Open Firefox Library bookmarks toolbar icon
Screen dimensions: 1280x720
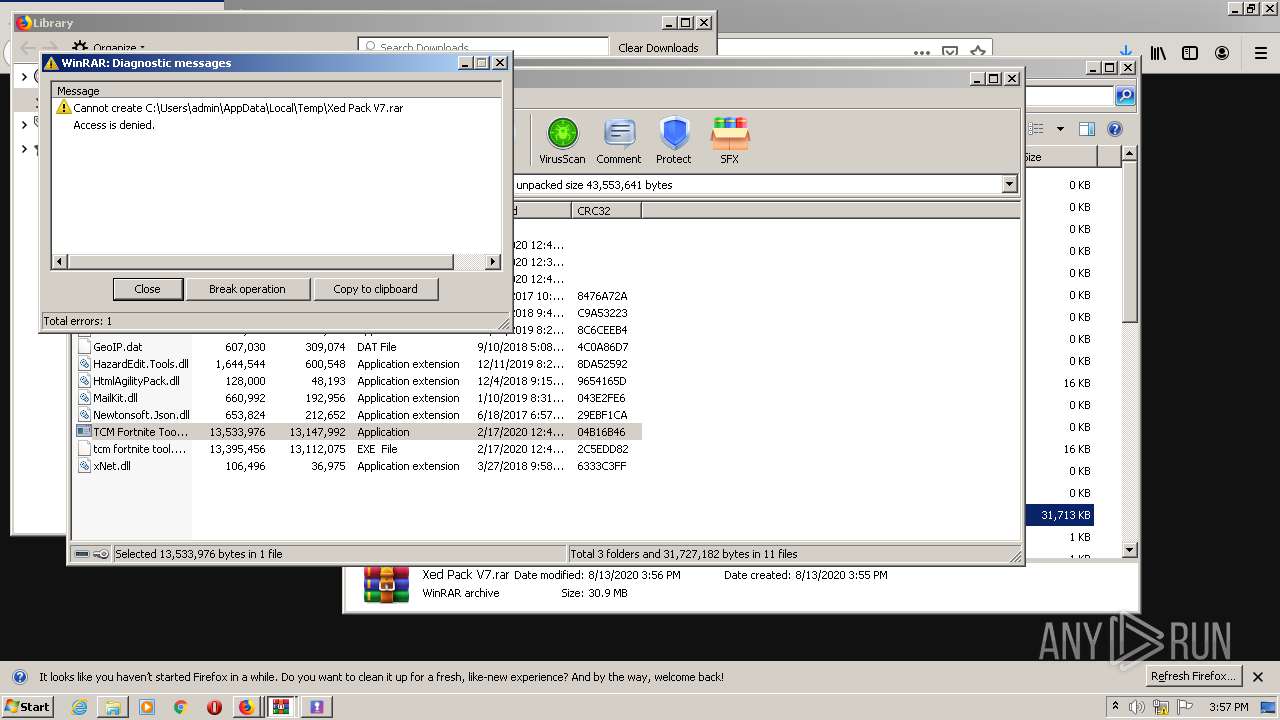tap(1158, 53)
